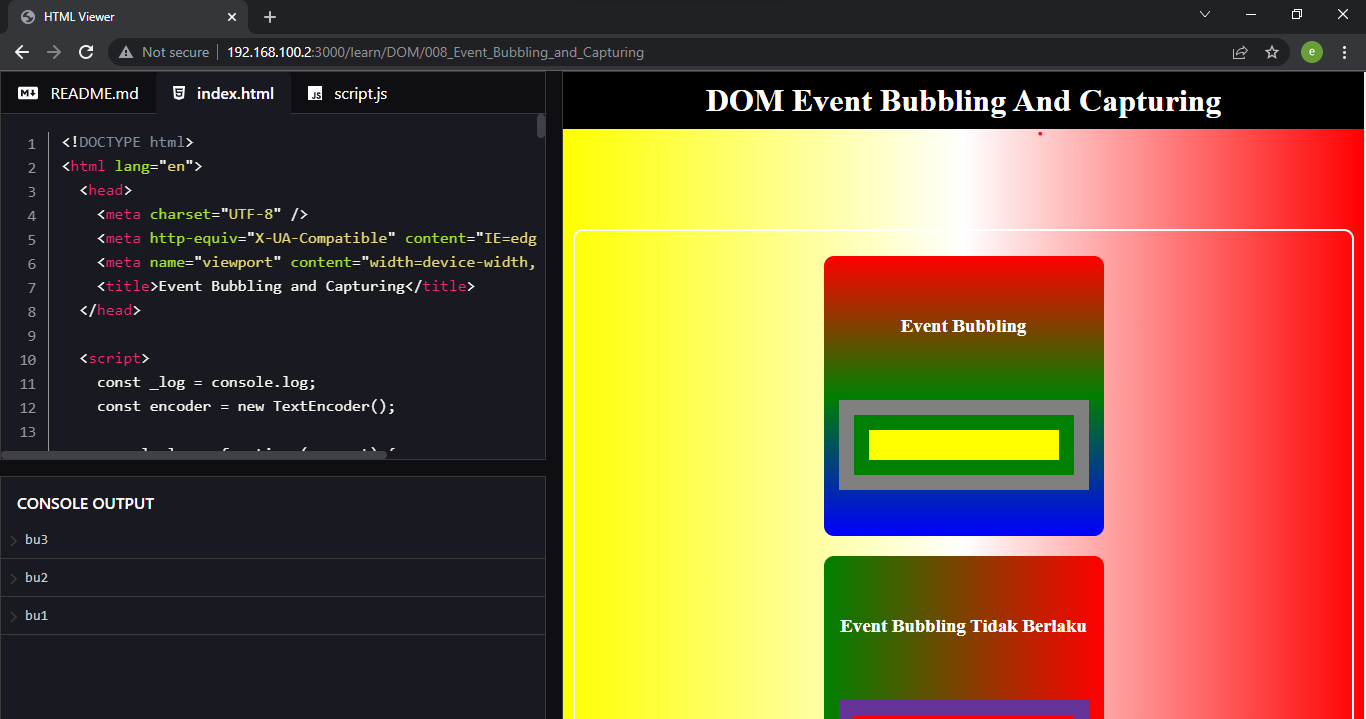
Task: Click the const encoder code line
Action: click(x=246, y=406)
